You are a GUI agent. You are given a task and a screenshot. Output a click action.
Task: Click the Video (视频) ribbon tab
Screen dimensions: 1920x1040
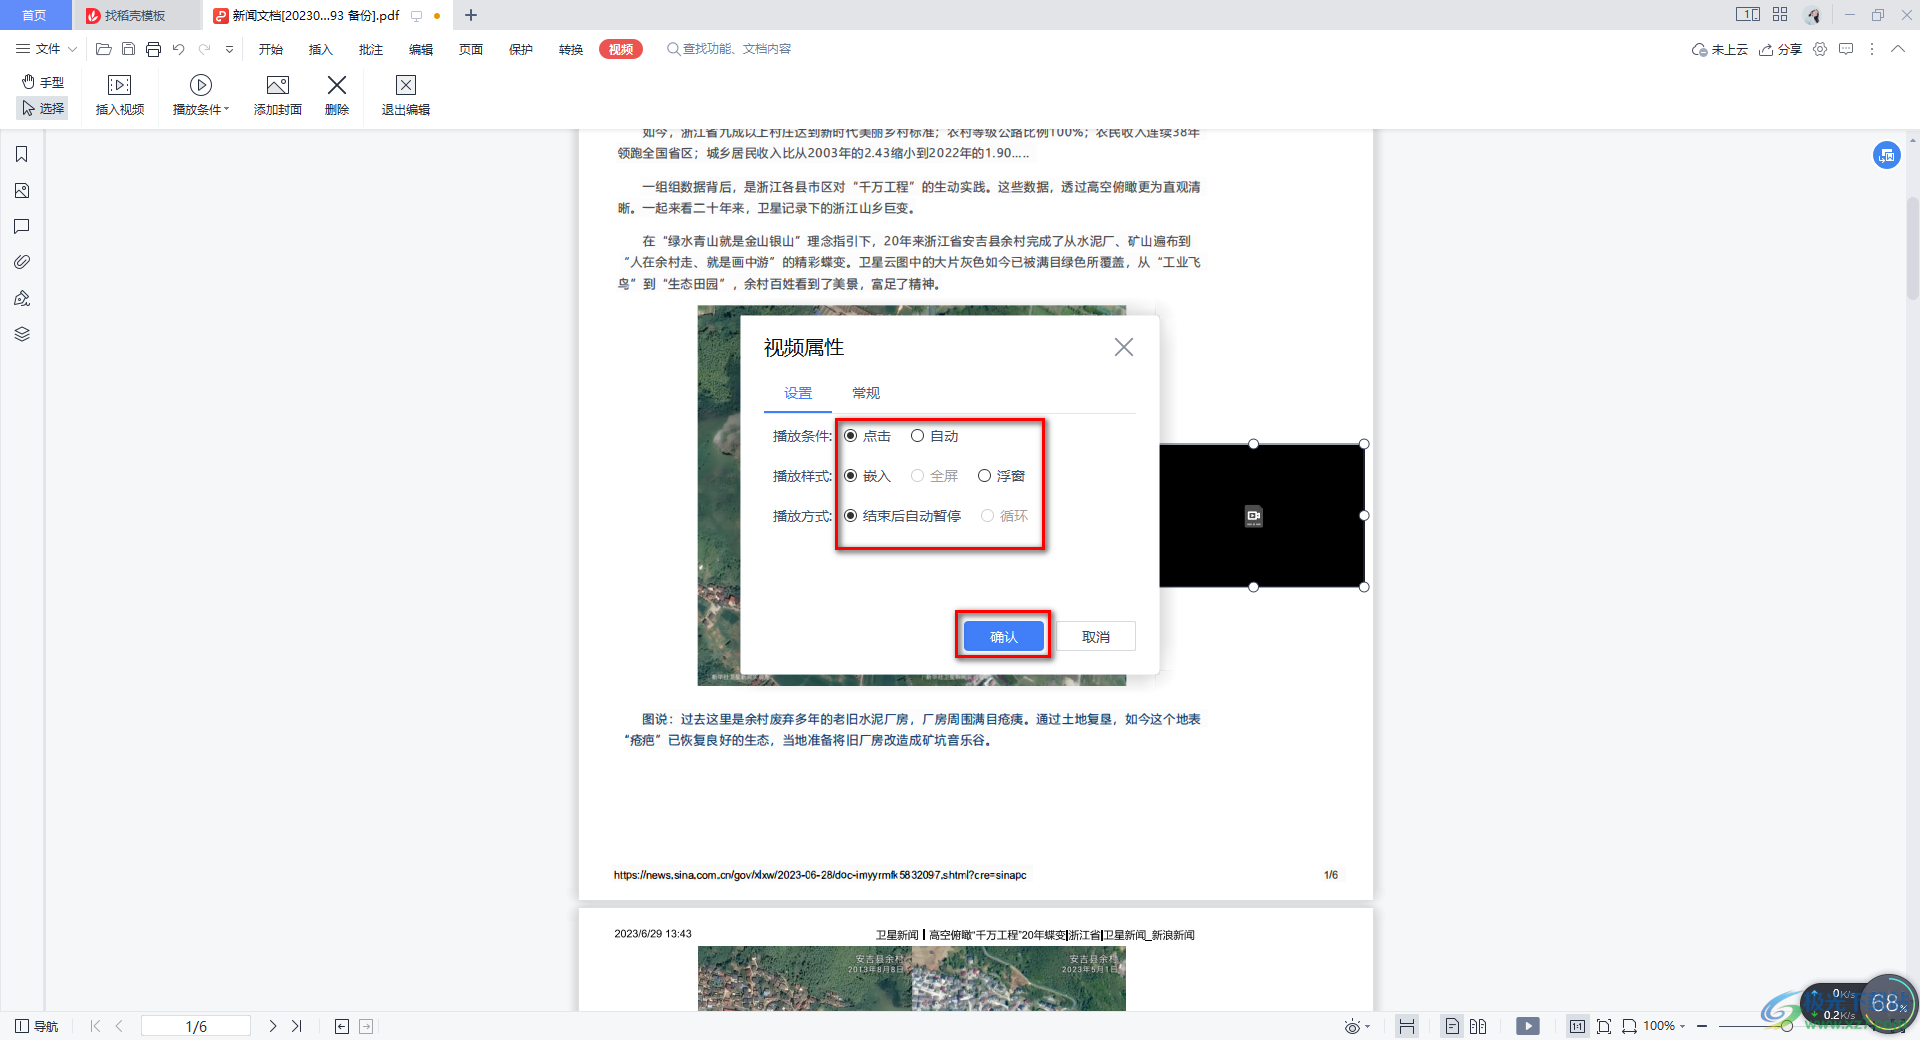pyautogui.click(x=621, y=49)
